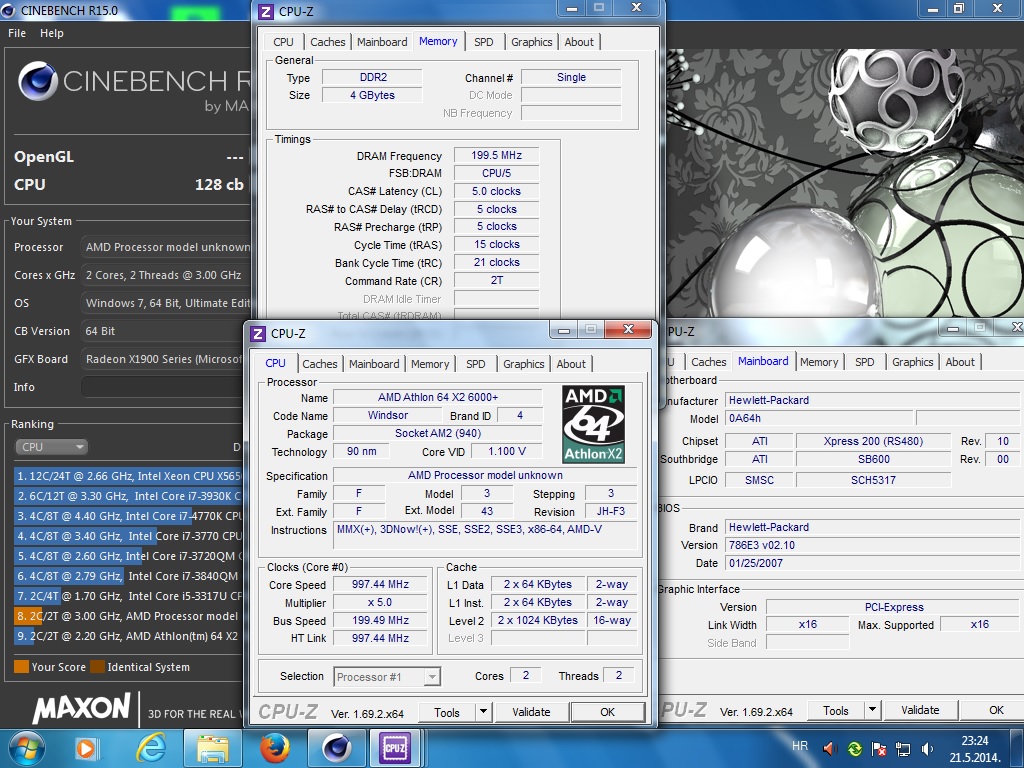The width and height of the screenshot is (1024, 768).
Task: Click OK button in front CPU-Z
Action: [x=607, y=712]
